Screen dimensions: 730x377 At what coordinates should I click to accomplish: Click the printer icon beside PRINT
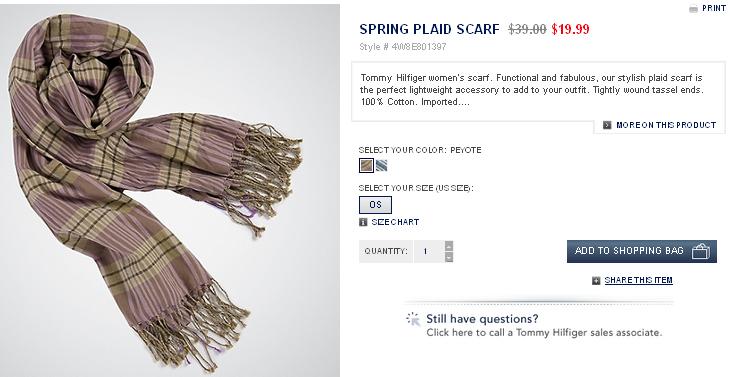click(x=693, y=8)
